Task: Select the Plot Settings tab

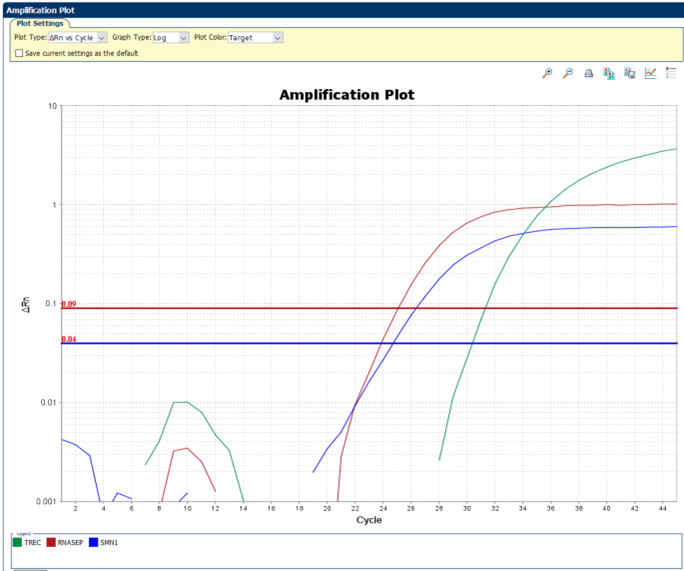Action: (x=39, y=23)
